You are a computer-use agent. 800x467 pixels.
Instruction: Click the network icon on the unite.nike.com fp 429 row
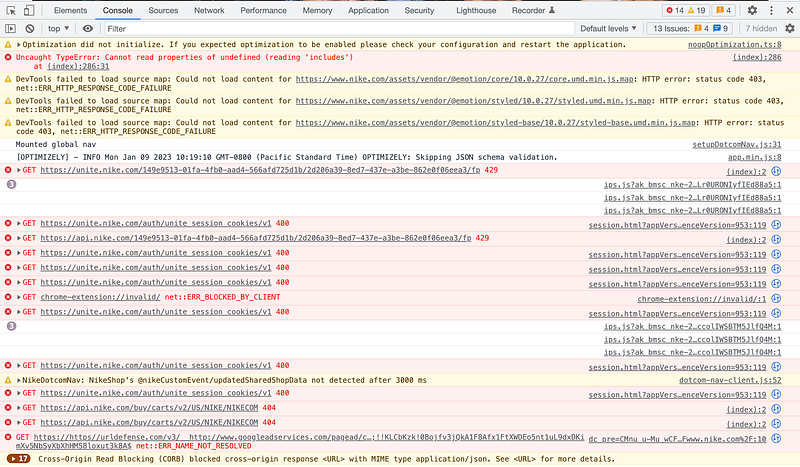pos(776,171)
